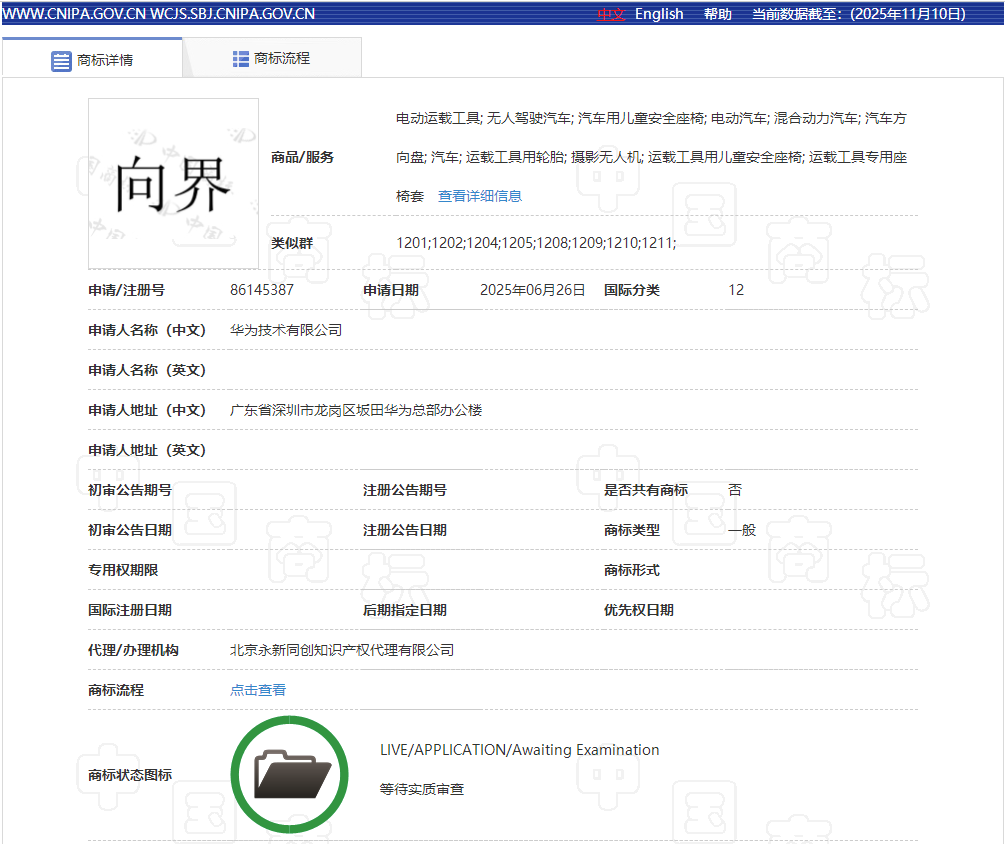This screenshot has width=1005, height=844.
Task: Click the application number 86145387
Action: (262, 290)
